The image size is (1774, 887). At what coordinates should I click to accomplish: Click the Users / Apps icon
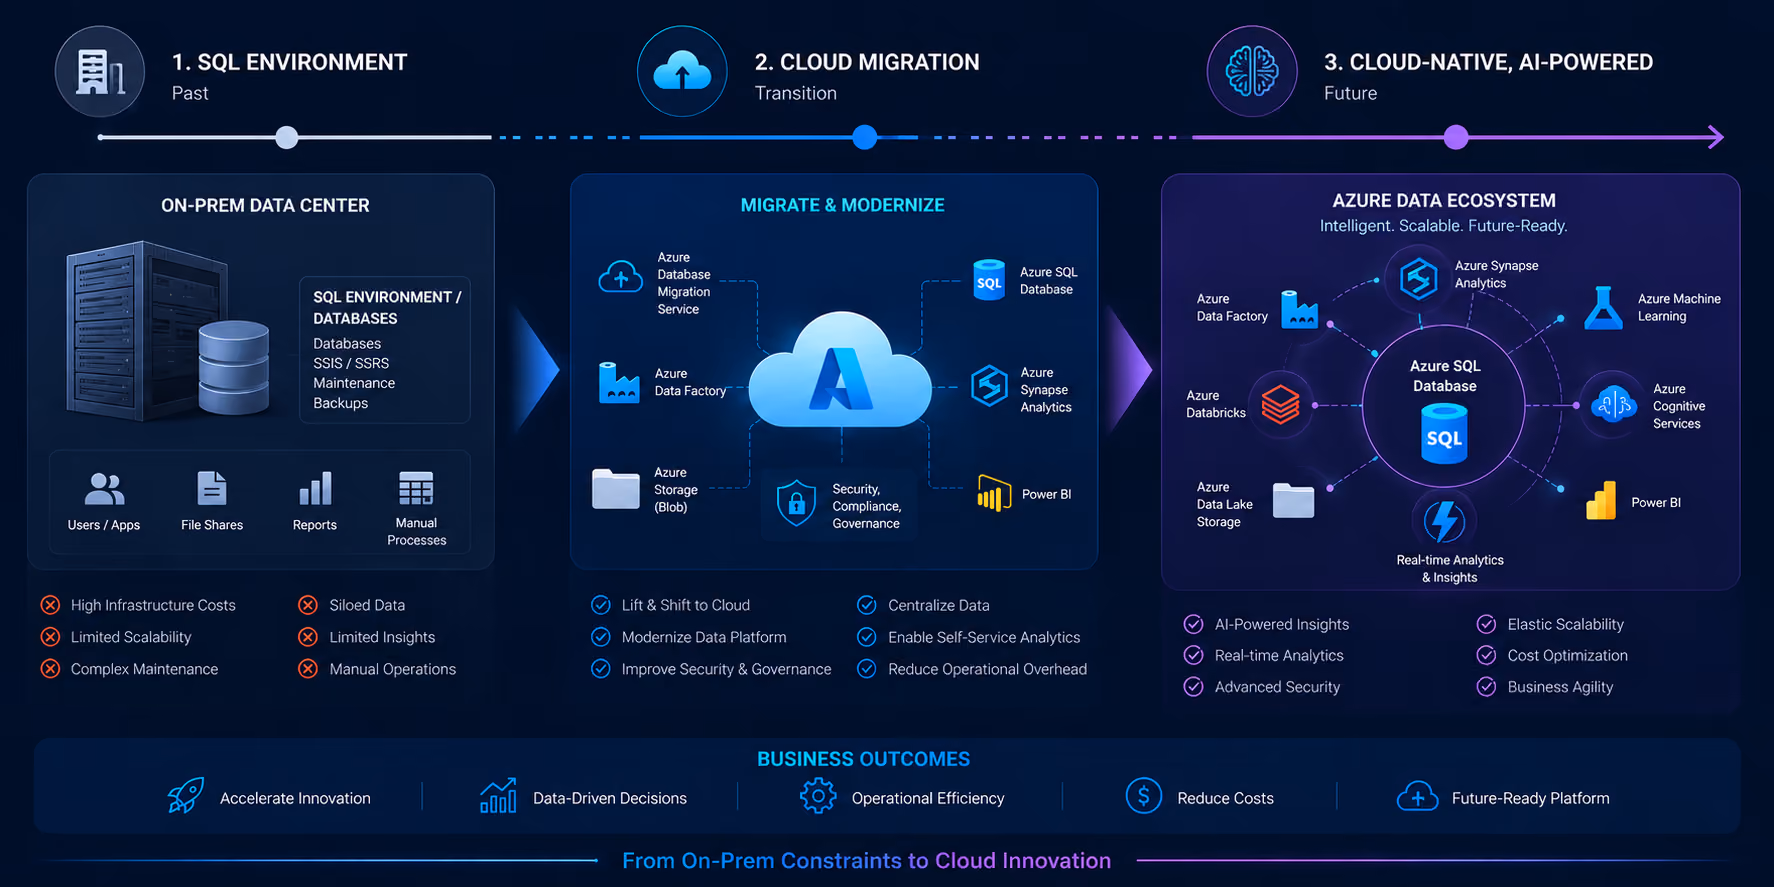point(104,489)
